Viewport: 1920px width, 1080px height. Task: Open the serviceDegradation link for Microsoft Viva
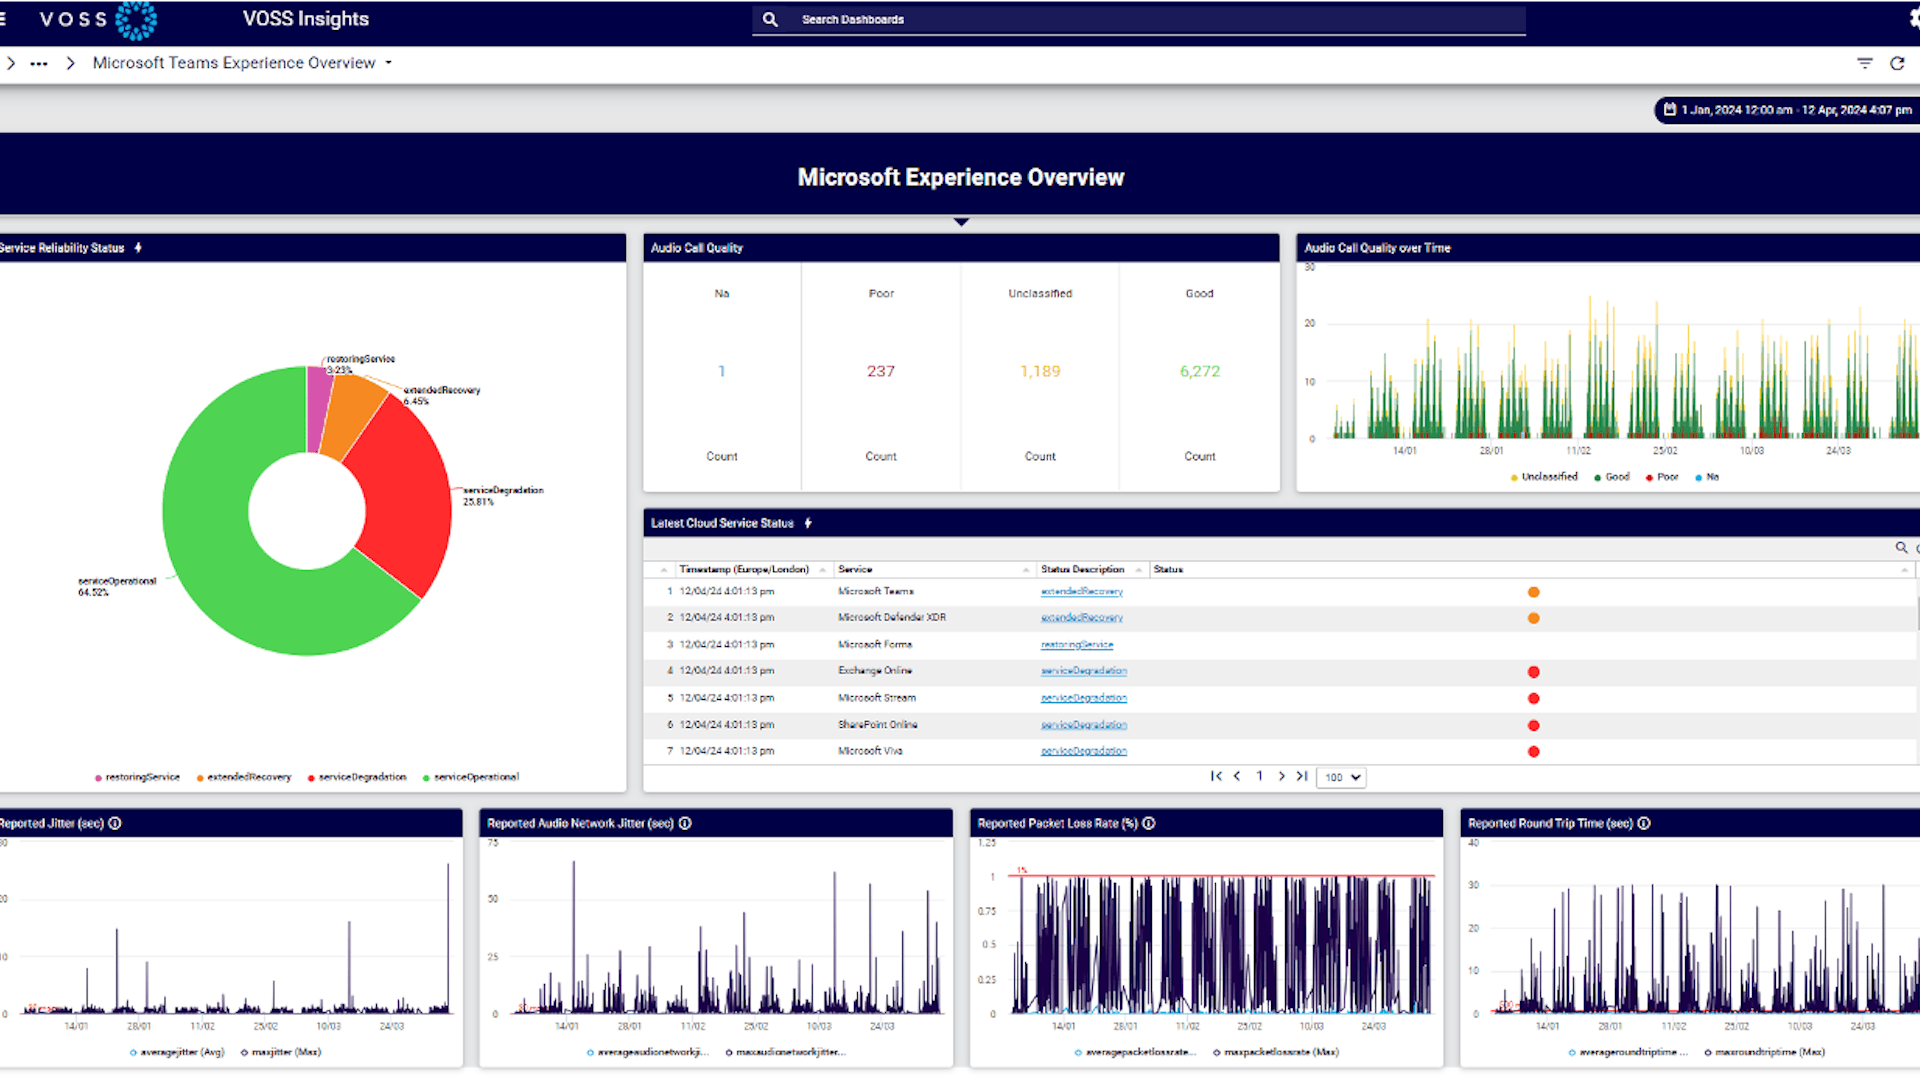[1083, 751]
